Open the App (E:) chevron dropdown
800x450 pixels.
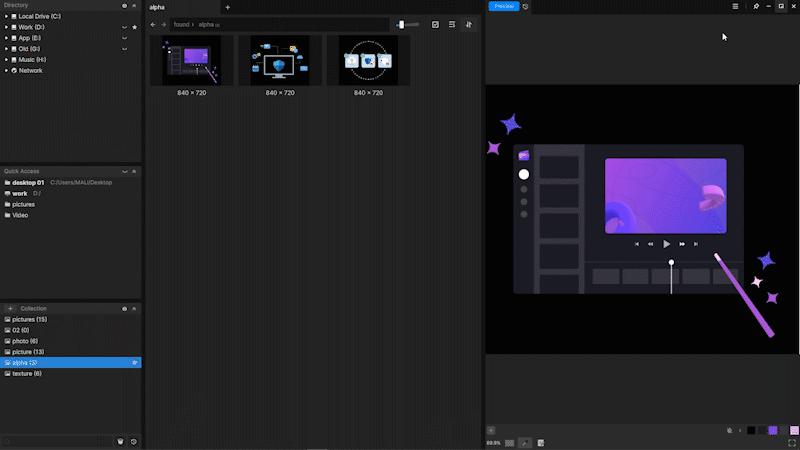(124, 38)
